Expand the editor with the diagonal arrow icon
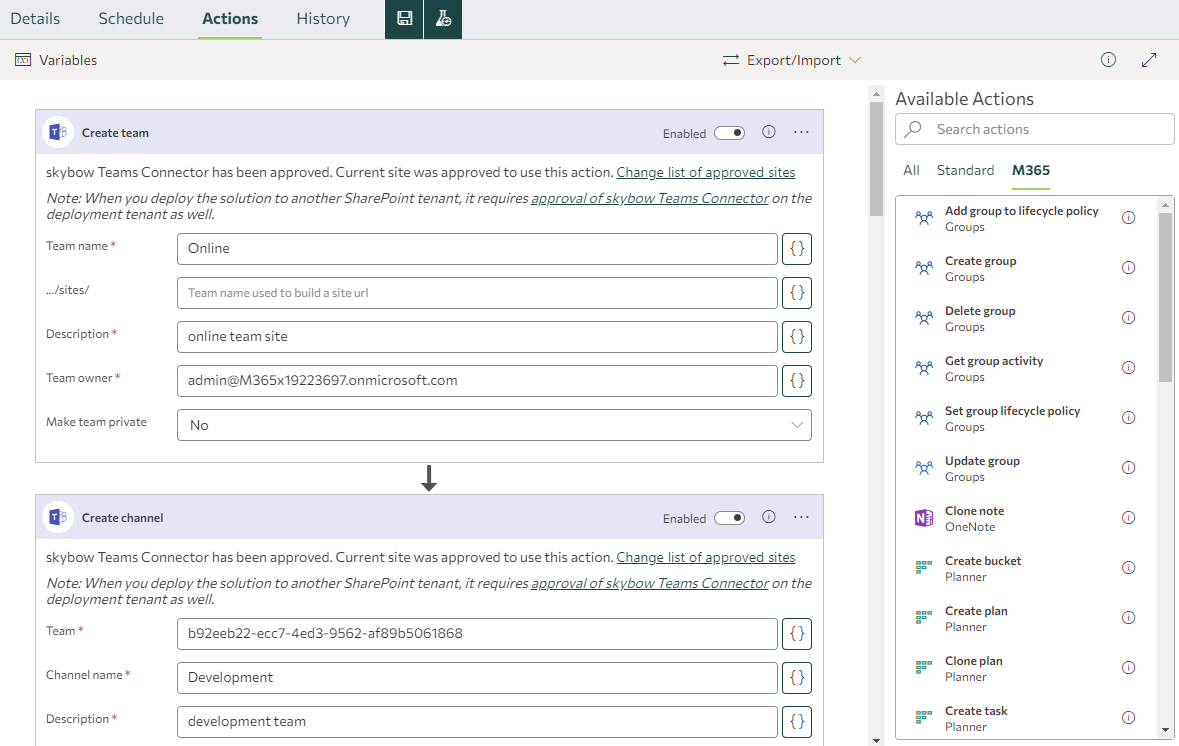This screenshot has height=746, width=1179. click(1149, 59)
